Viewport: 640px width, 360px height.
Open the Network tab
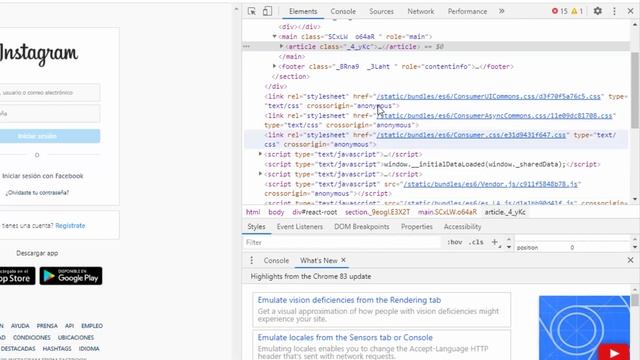420,11
